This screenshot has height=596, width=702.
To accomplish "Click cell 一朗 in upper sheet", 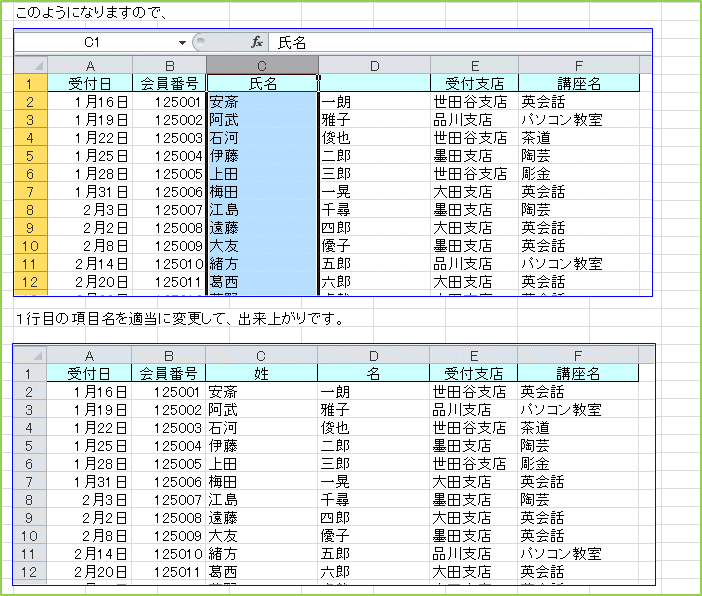I will point(375,102).
